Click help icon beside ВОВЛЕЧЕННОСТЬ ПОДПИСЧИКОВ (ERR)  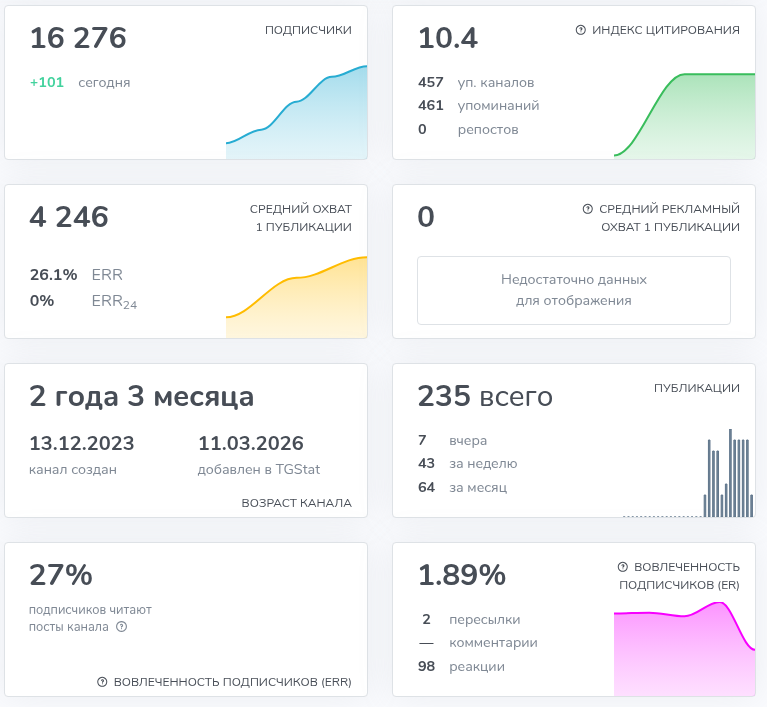tap(102, 682)
